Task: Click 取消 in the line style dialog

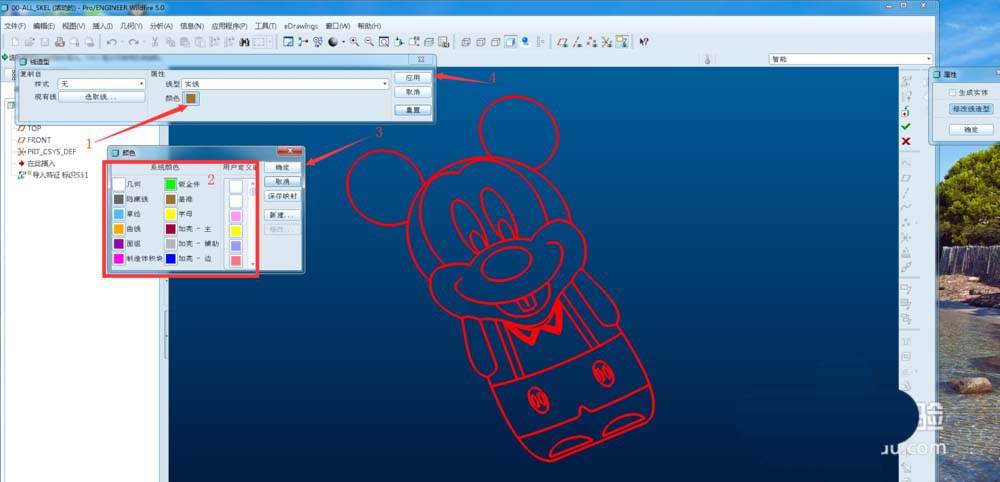Action: click(x=413, y=92)
